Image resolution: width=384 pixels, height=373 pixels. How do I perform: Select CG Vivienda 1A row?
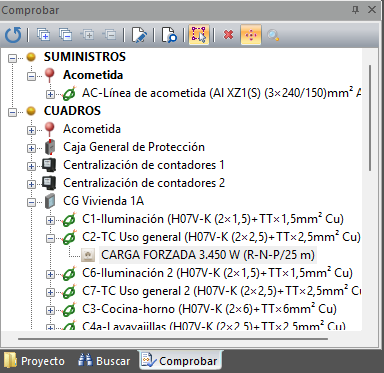(103, 201)
